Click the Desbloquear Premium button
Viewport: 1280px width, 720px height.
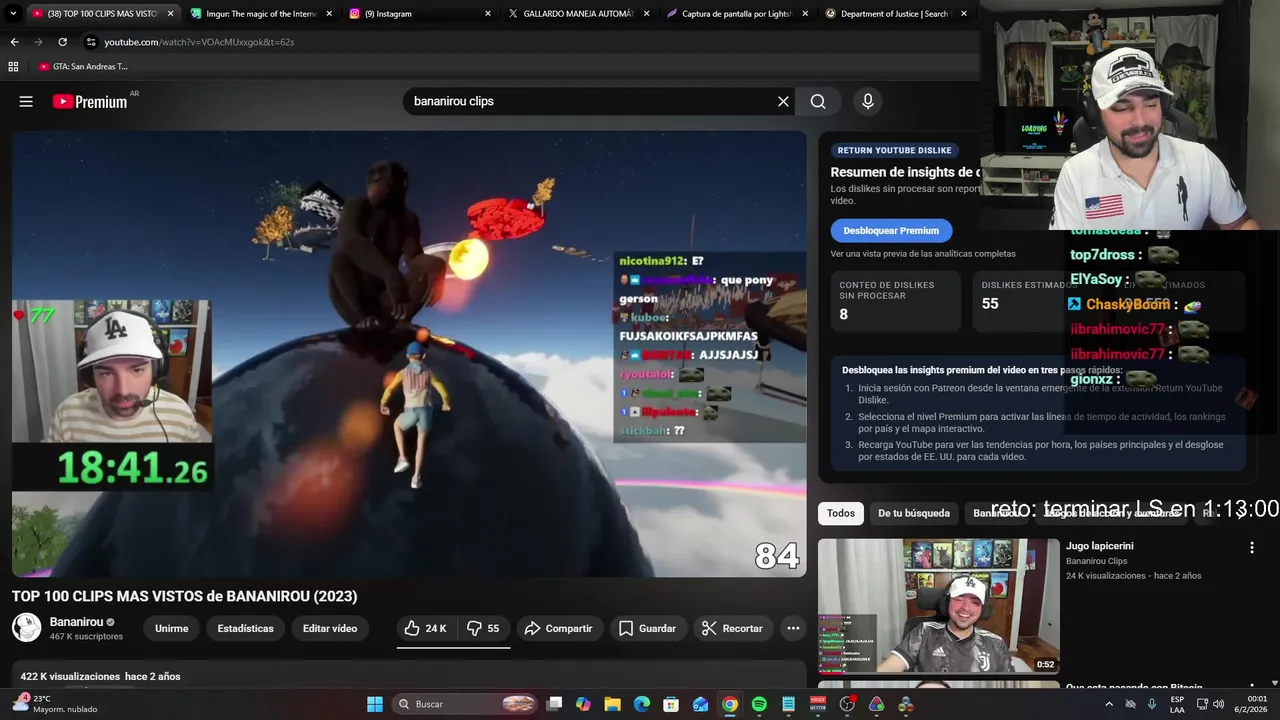(891, 230)
